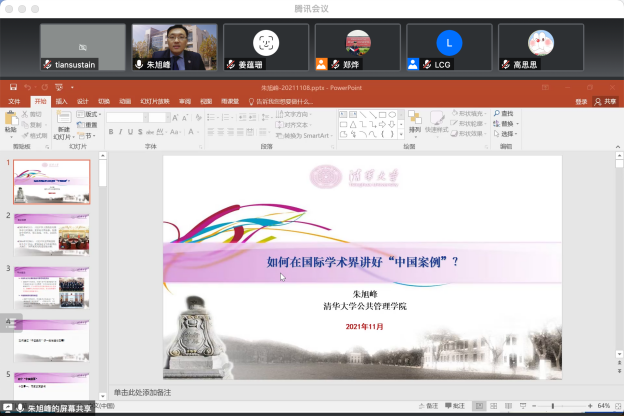624x416 pixels.
Task: Toggle the Notes (备注) pane in status bar
Action: 432,406
